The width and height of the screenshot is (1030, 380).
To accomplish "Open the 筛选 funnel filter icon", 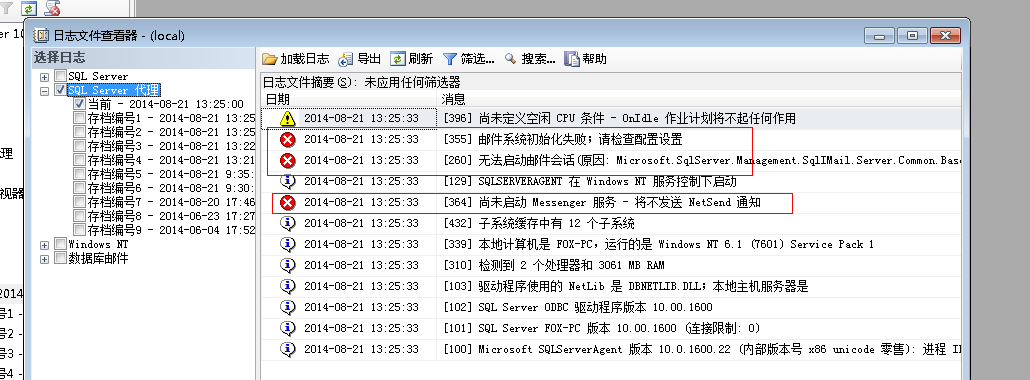I will point(450,59).
